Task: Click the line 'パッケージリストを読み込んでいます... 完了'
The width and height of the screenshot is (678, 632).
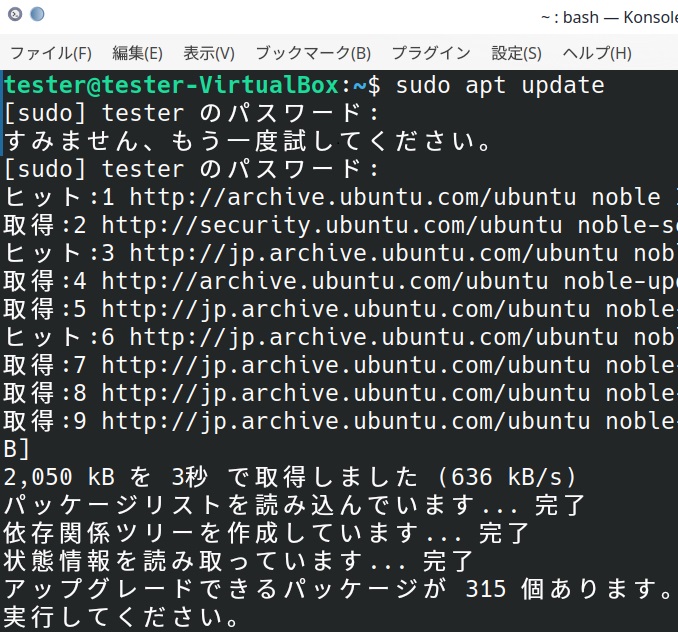Action: [294, 505]
